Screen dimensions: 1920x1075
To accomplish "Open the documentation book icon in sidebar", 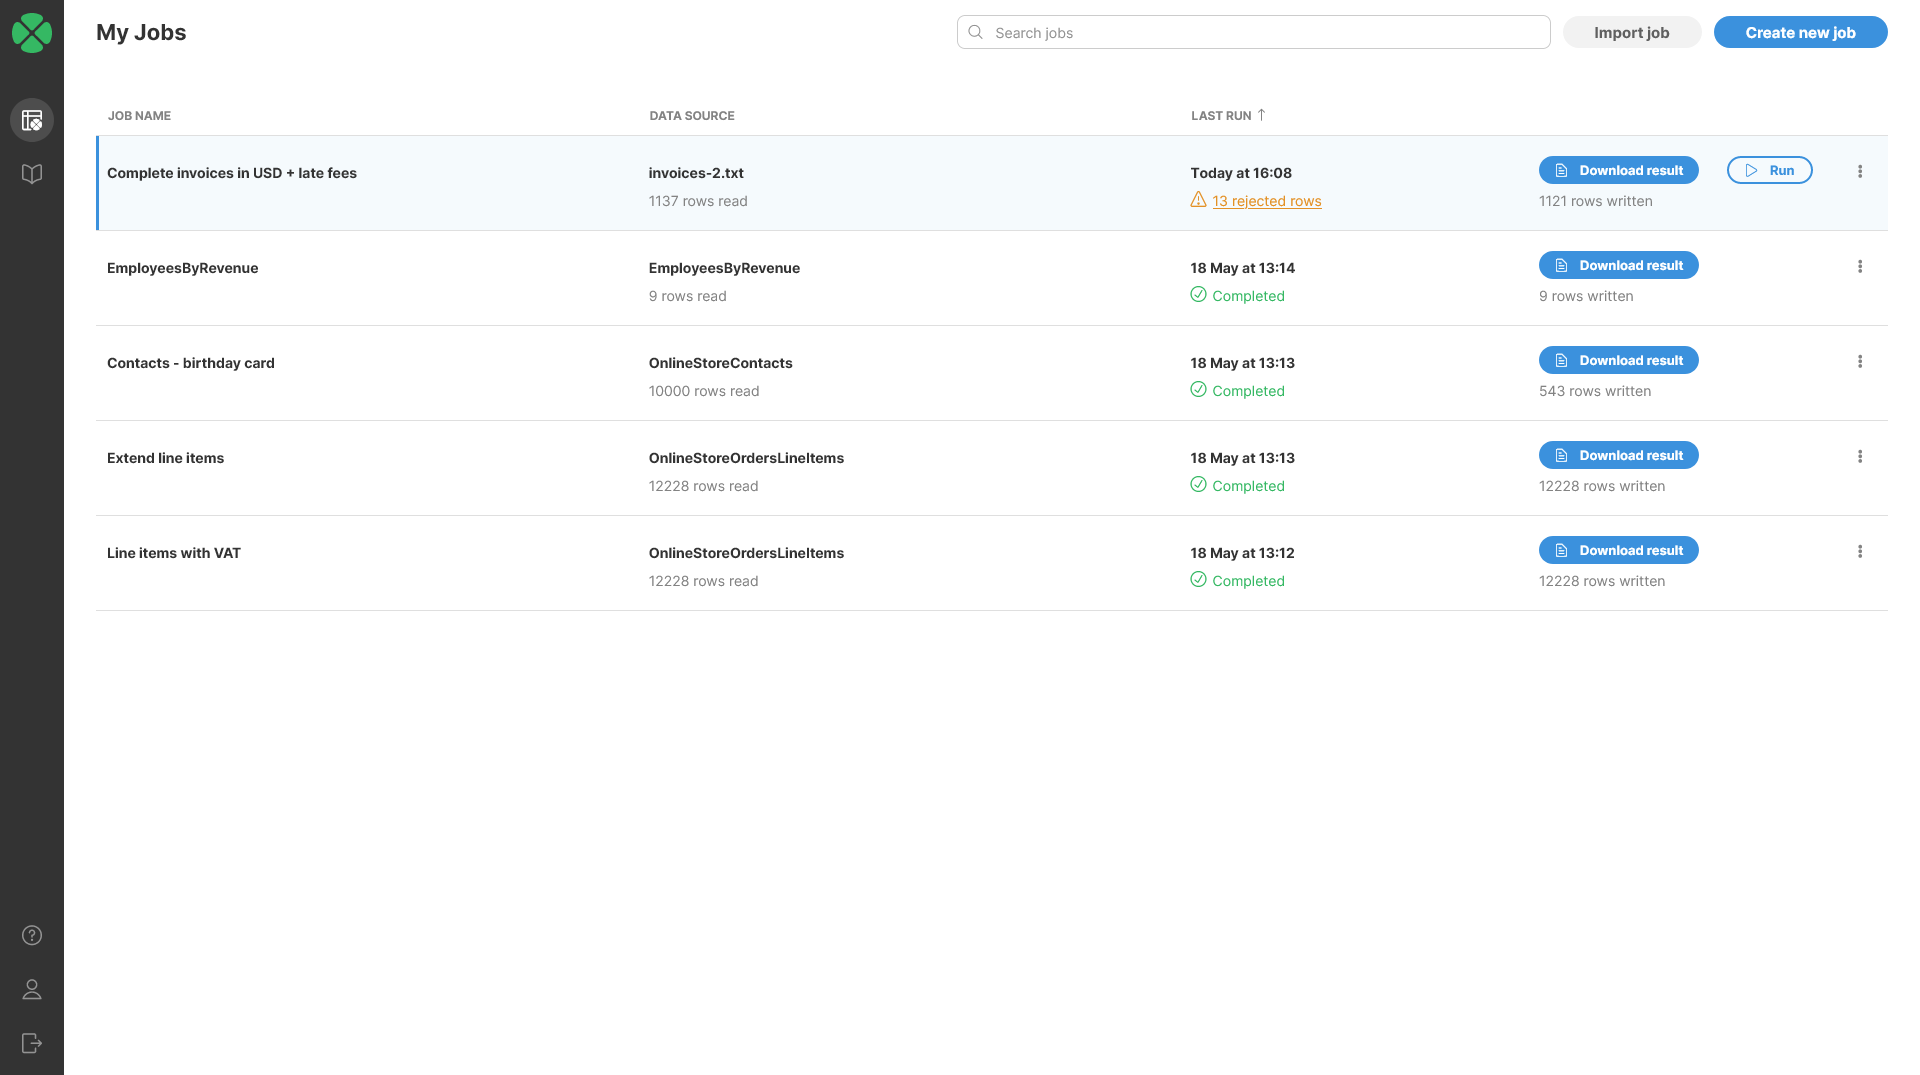I will [x=32, y=174].
